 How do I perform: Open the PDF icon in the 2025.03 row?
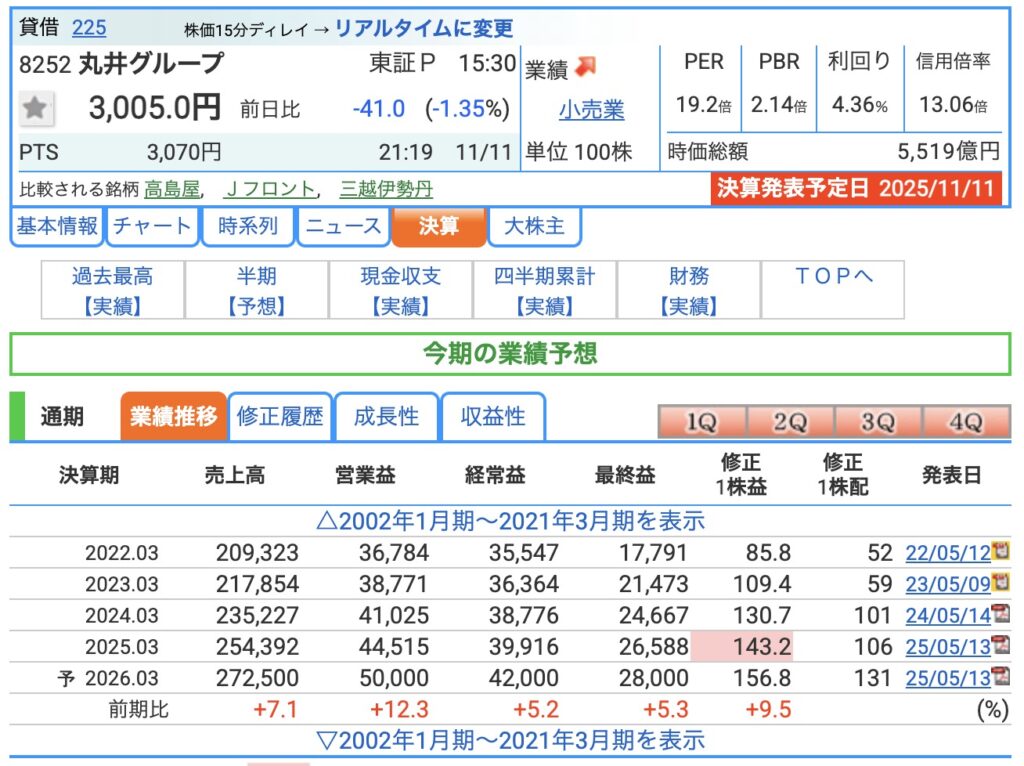(999, 646)
